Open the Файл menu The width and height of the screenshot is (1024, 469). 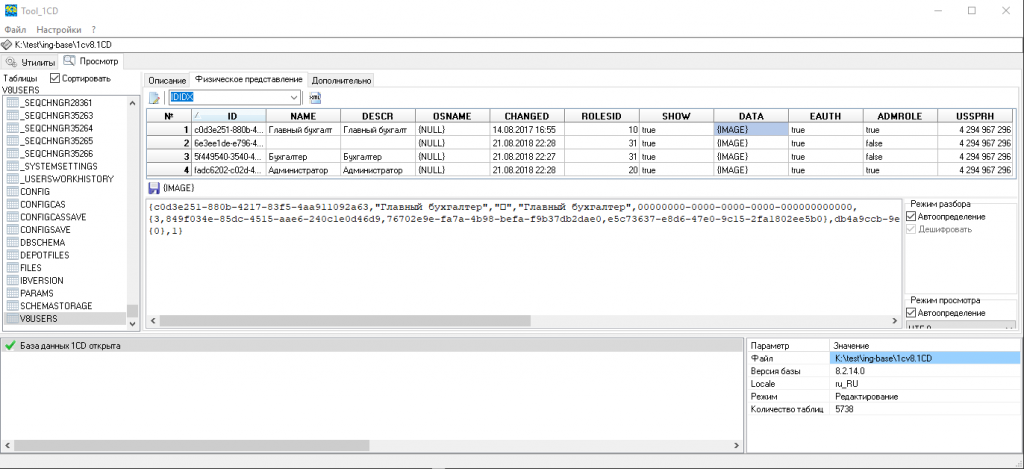click(16, 29)
